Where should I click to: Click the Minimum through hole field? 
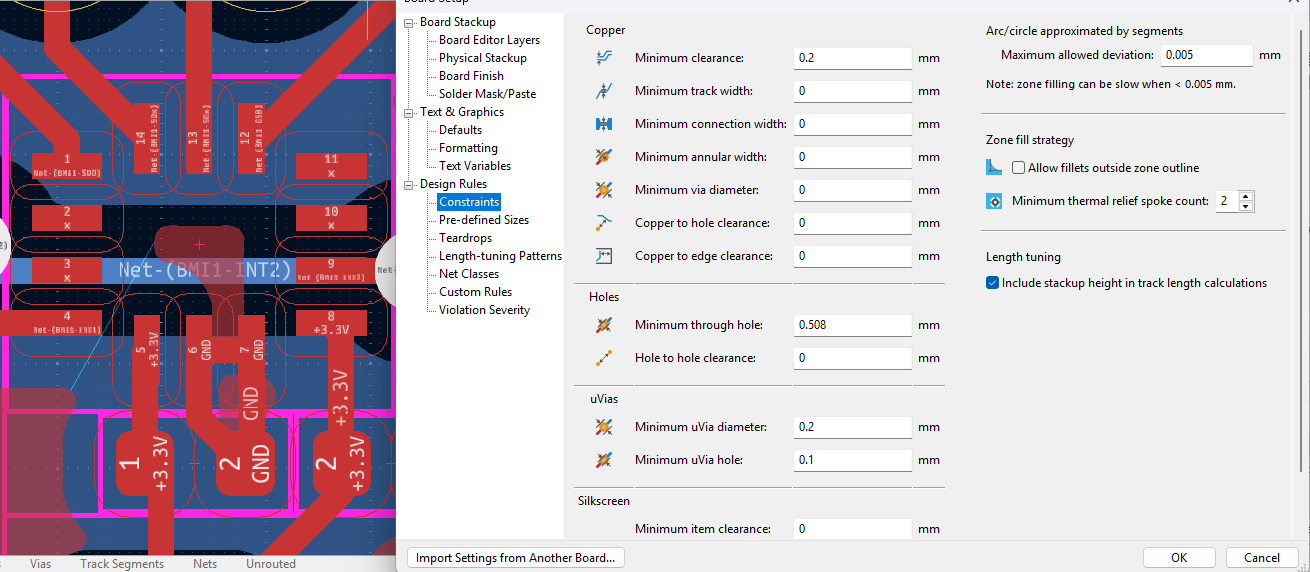click(853, 325)
